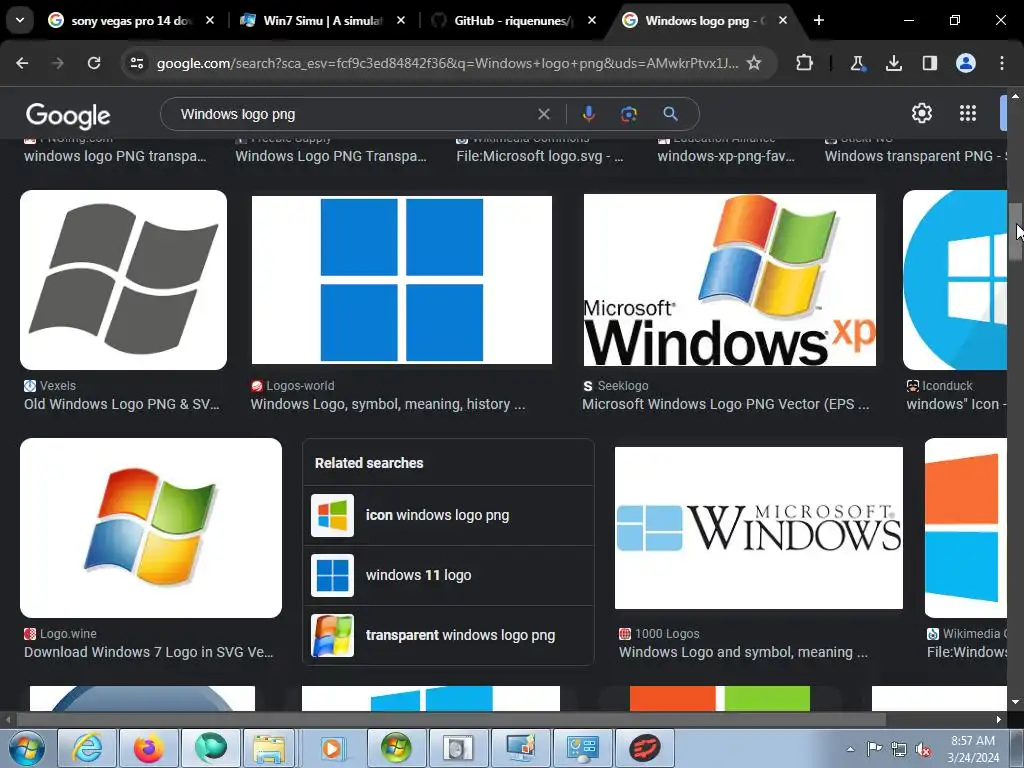The image size is (1024, 768).
Task: Go back using browser back arrow
Action: coord(22,63)
